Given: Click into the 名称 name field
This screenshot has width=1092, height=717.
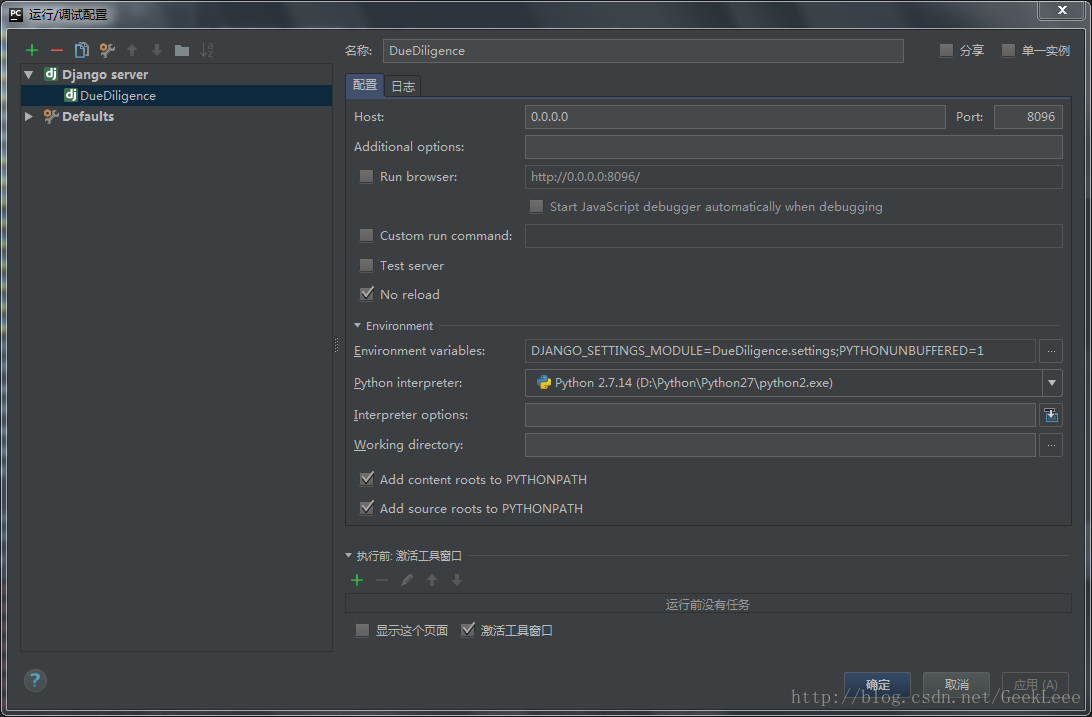Looking at the screenshot, I should pyautogui.click(x=643, y=51).
